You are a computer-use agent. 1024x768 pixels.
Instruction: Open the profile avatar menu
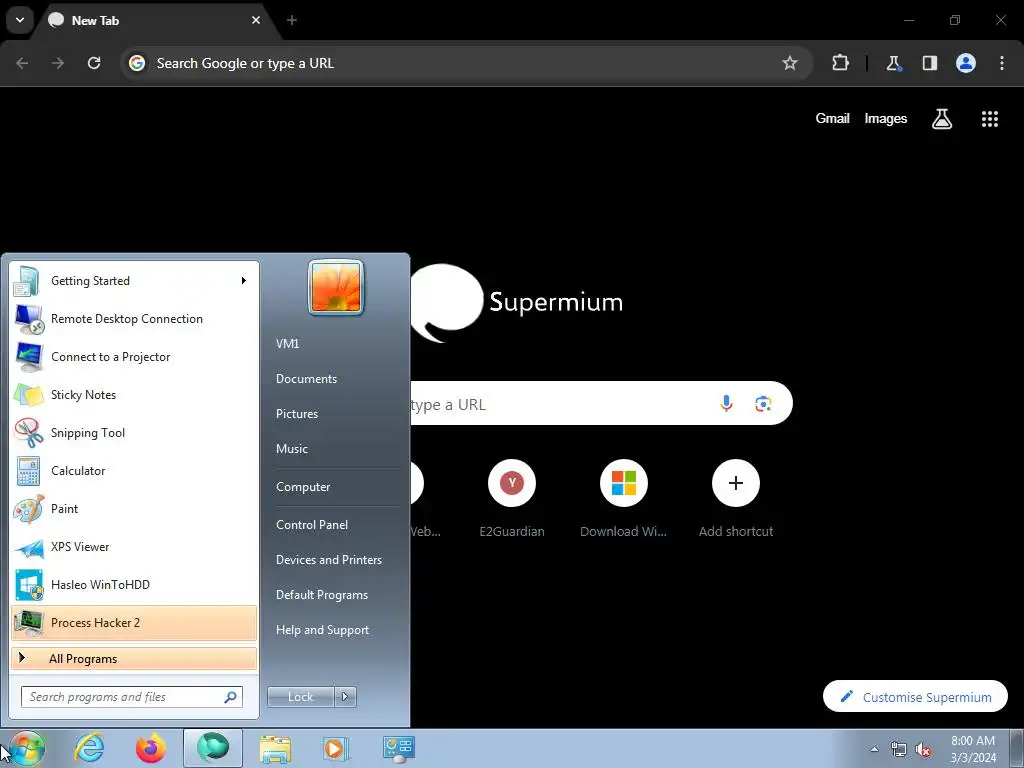(966, 63)
